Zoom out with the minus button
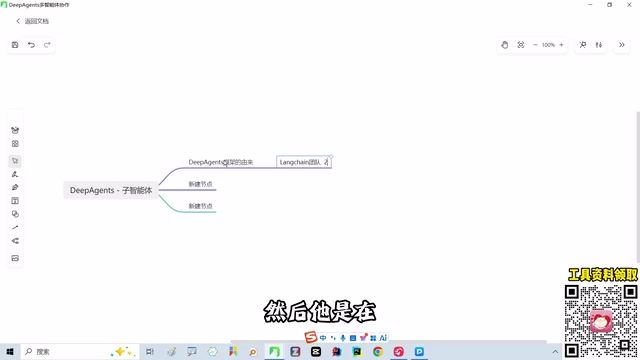The width and height of the screenshot is (640, 360). tap(535, 45)
